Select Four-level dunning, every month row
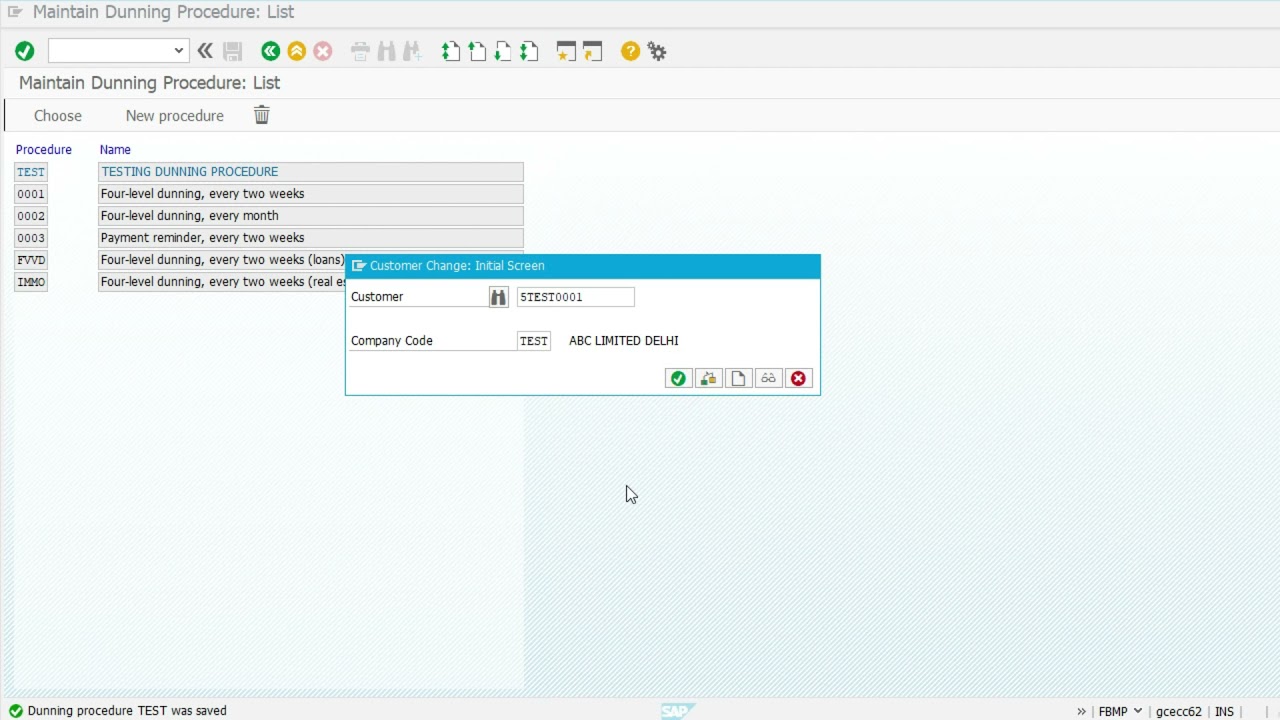This screenshot has height=720, width=1280. tap(311, 216)
